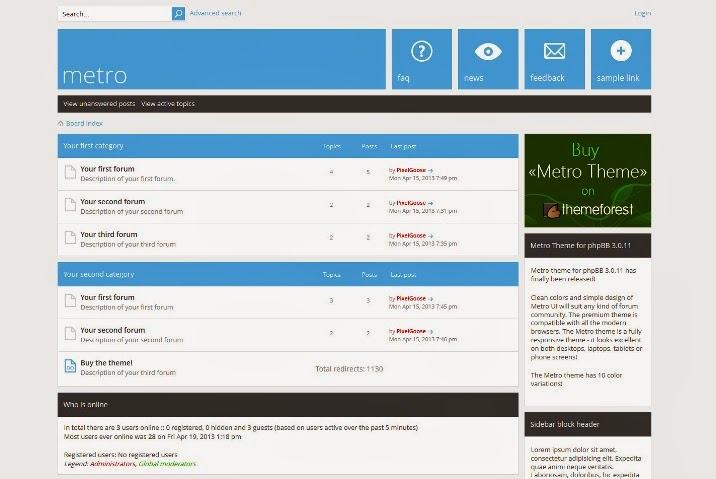
Task: Click the document icon beside Your third forum in first category
Action: (x=70, y=237)
